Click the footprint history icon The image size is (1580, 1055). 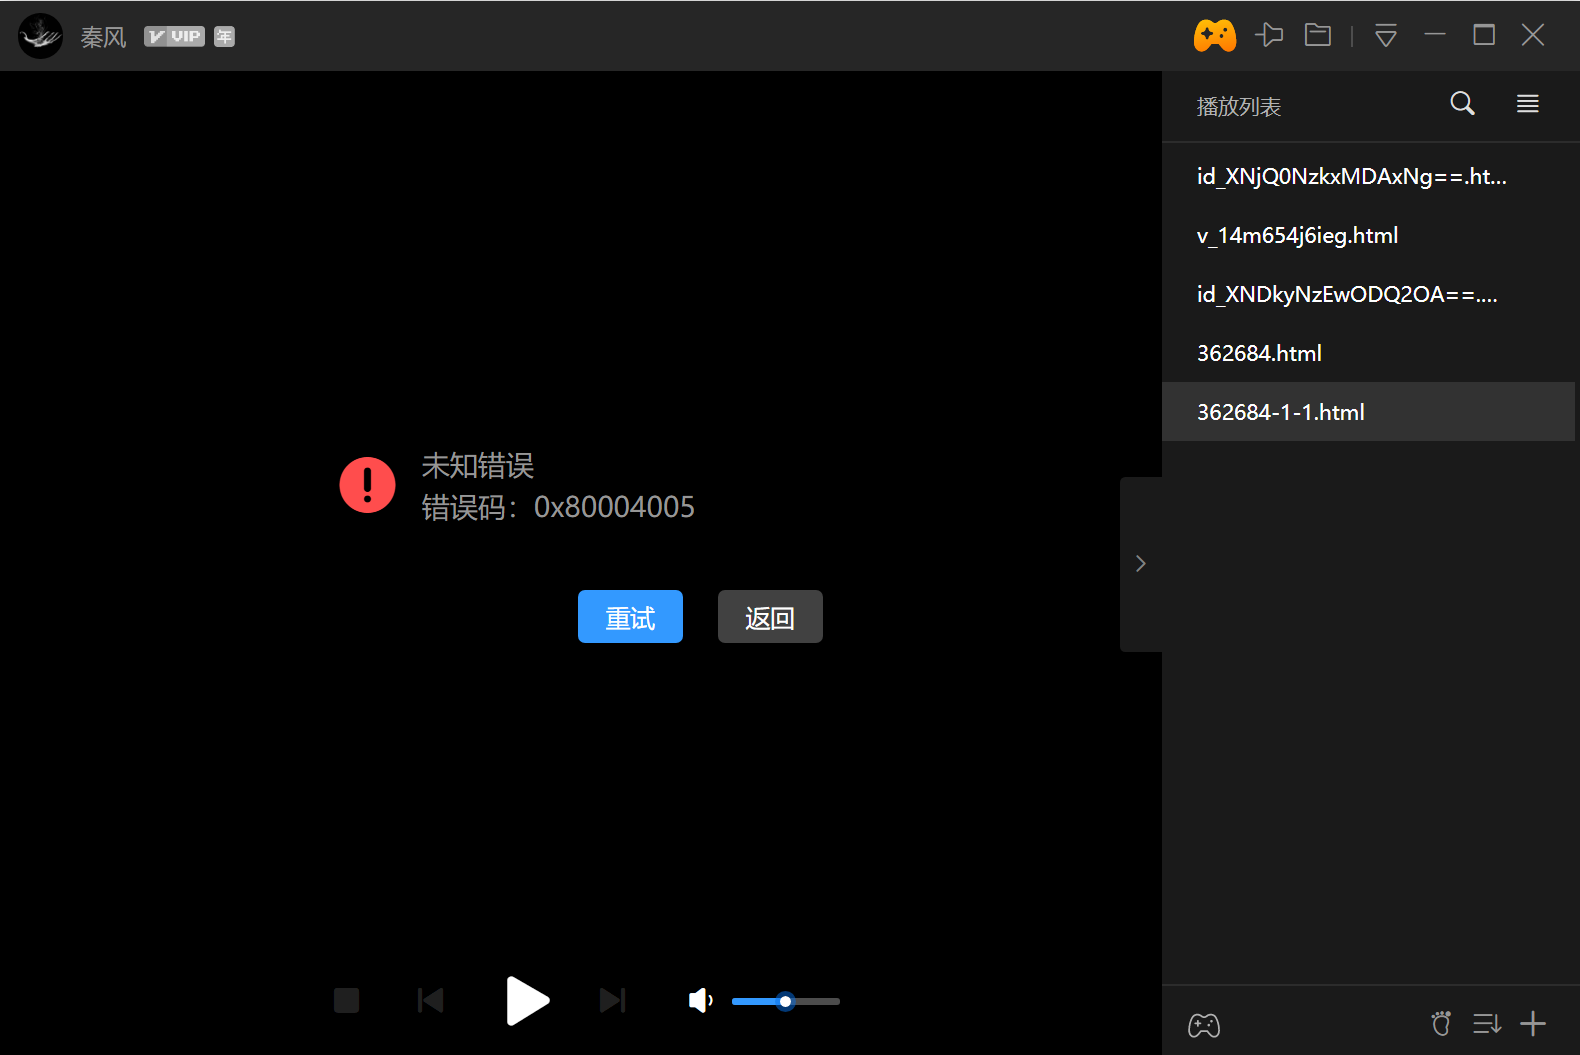(1441, 1024)
